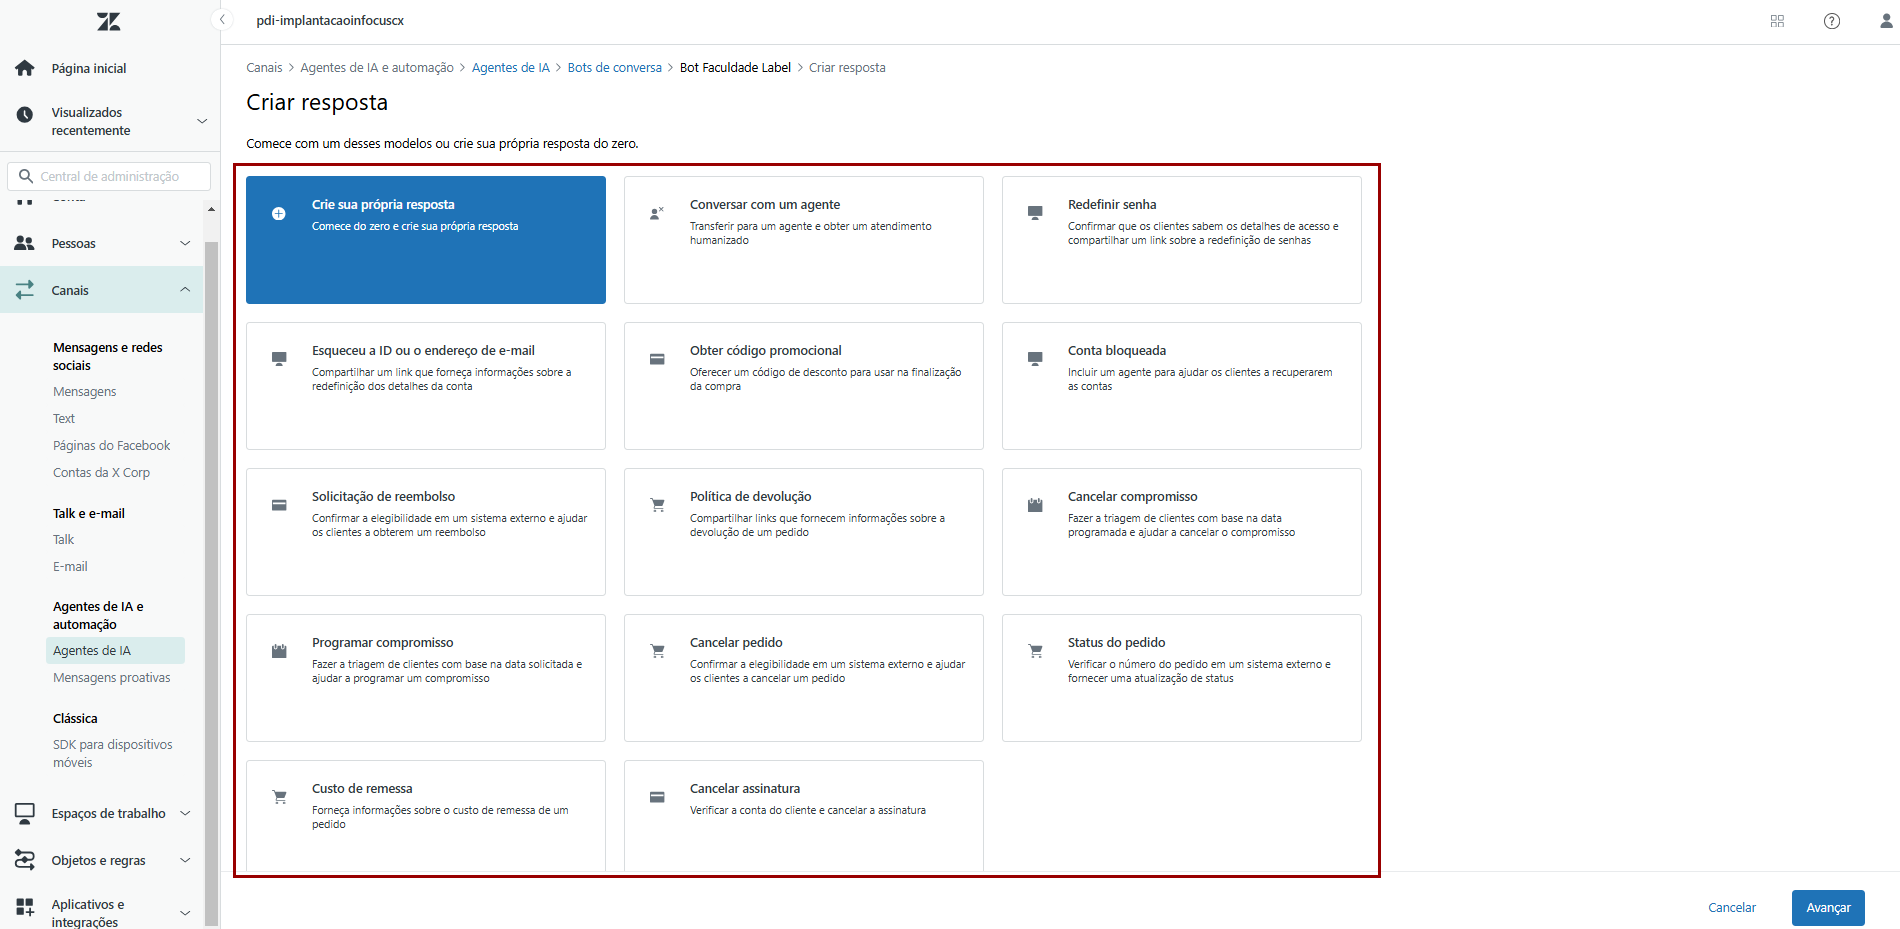Click the calendar icon on Cancelar compromisso card
This screenshot has height=929, width=1900.
(x=1035, y=505)
